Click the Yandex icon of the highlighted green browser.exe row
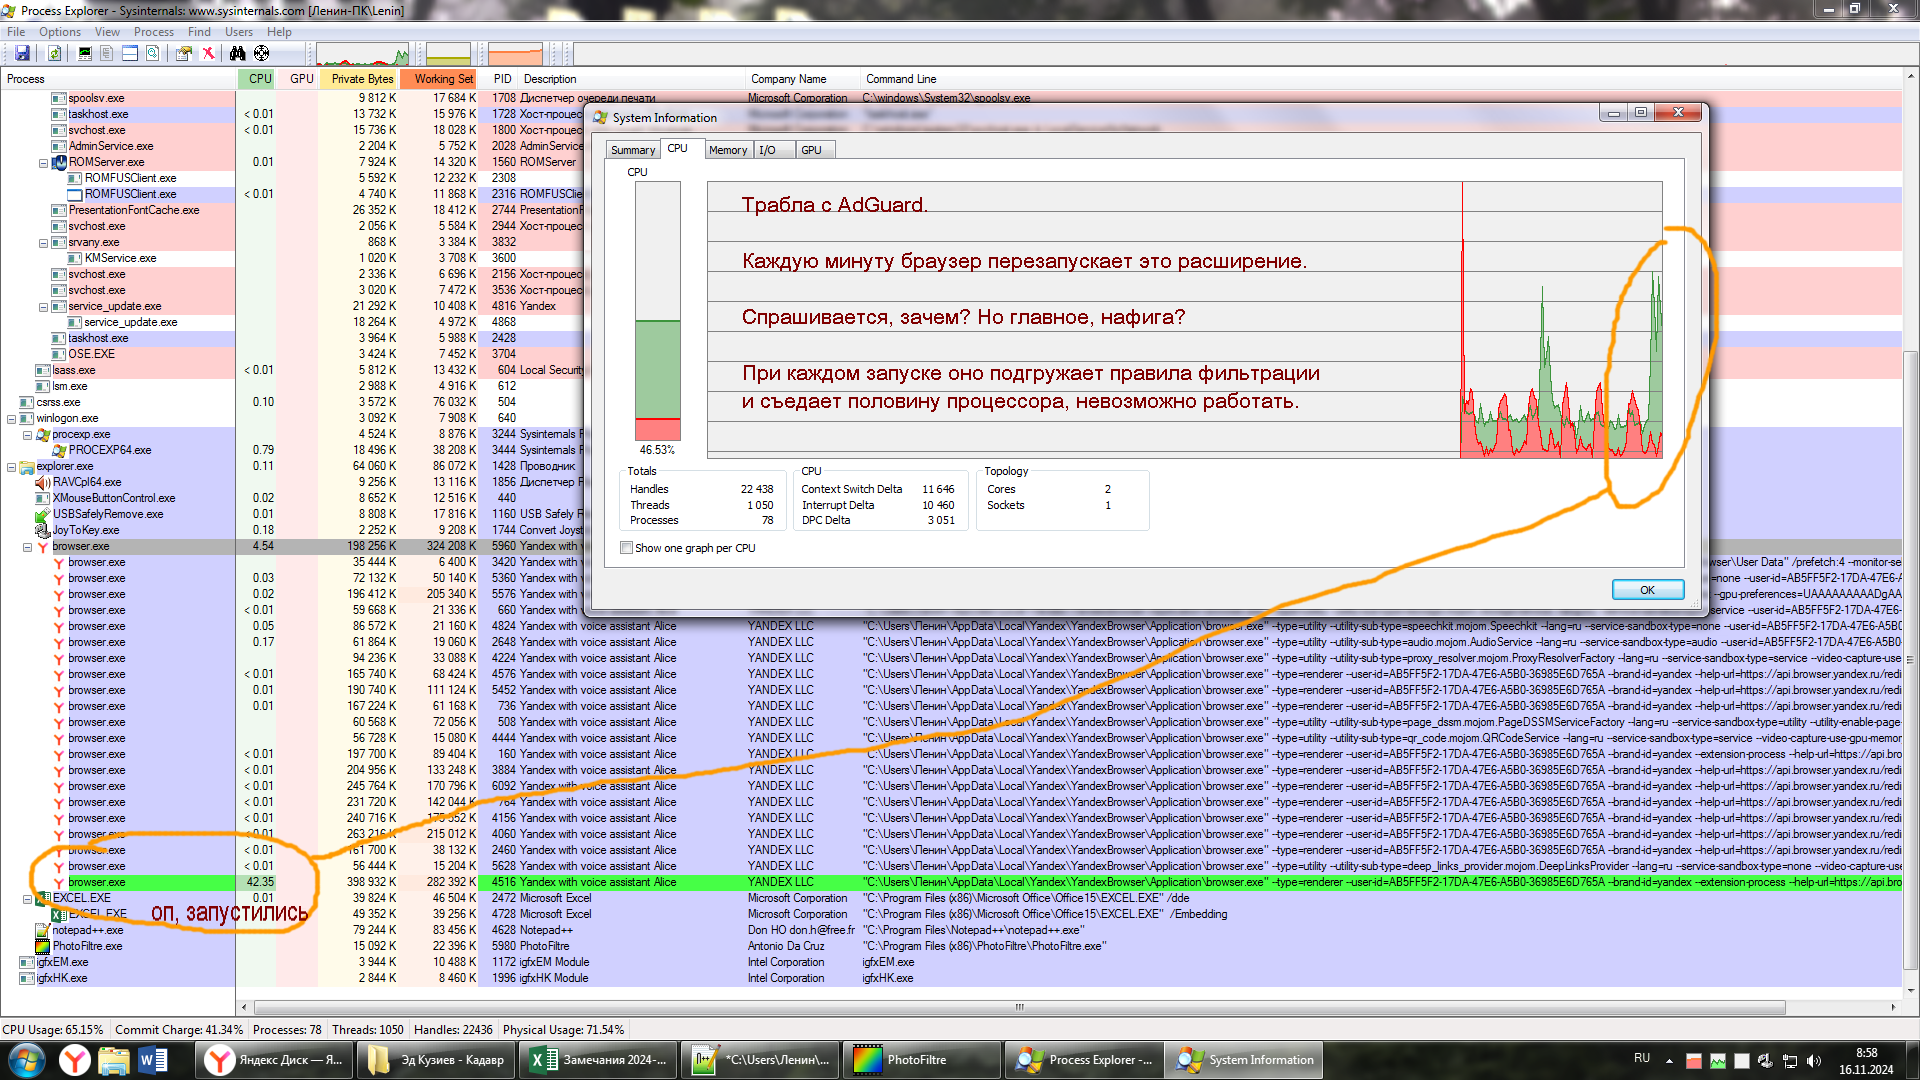The height and width of the screenshot is (1080, 1920). [59, 882]
